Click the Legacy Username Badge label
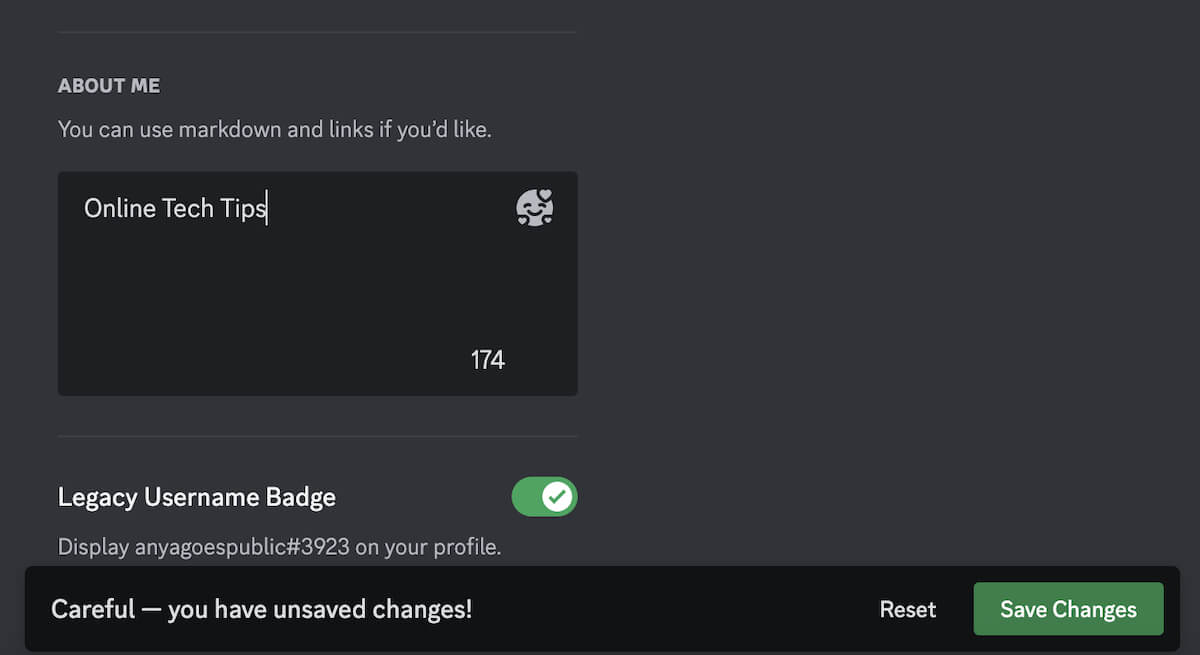The height and width of the screenshot is (655, 1200). [197, 497]
